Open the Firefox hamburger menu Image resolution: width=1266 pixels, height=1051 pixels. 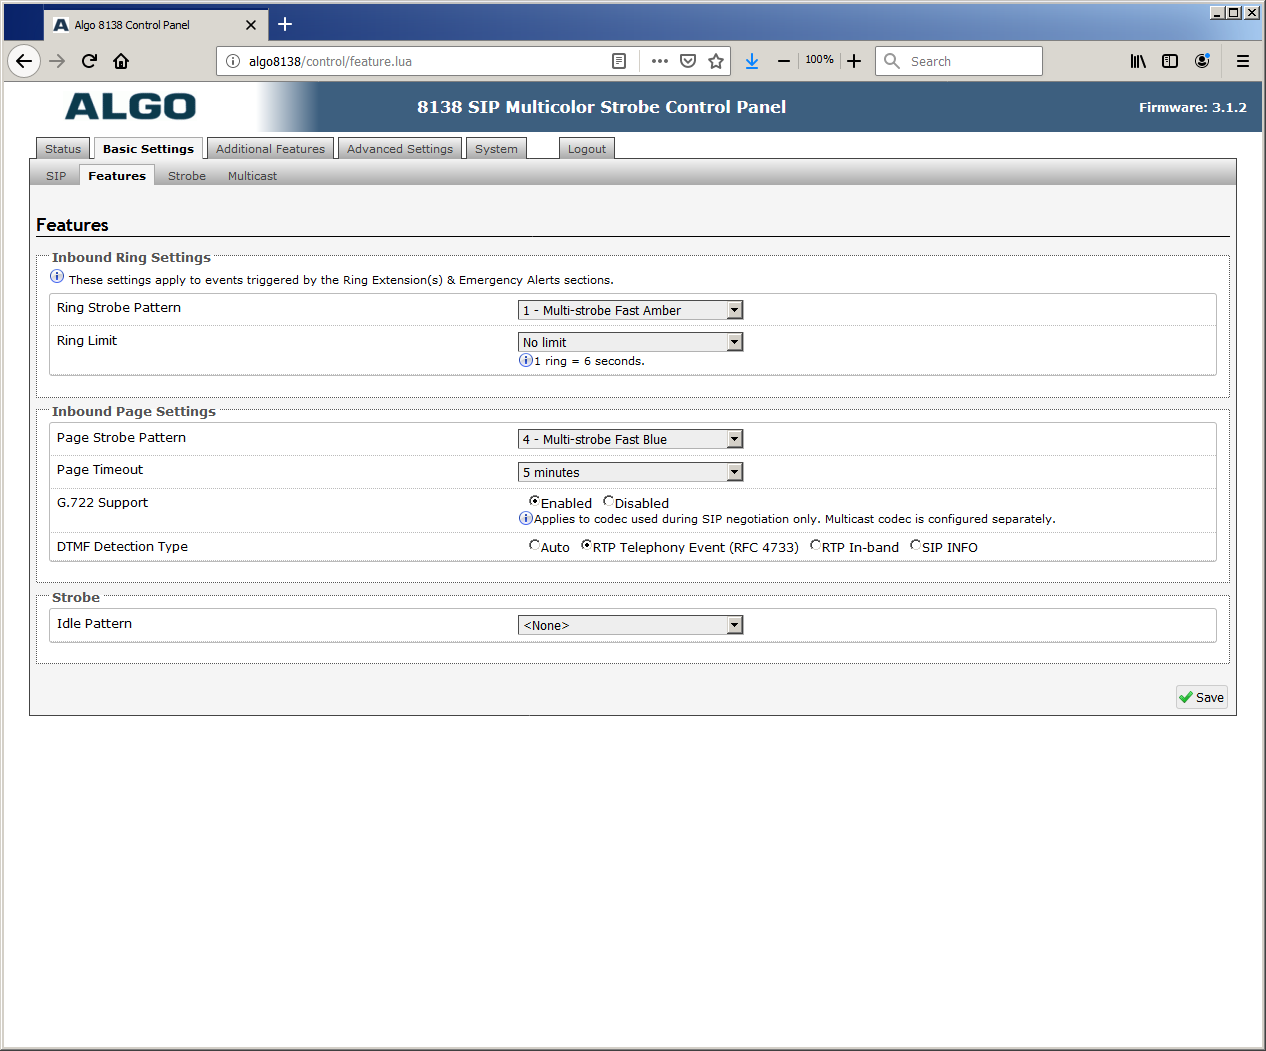[1243, 61]
